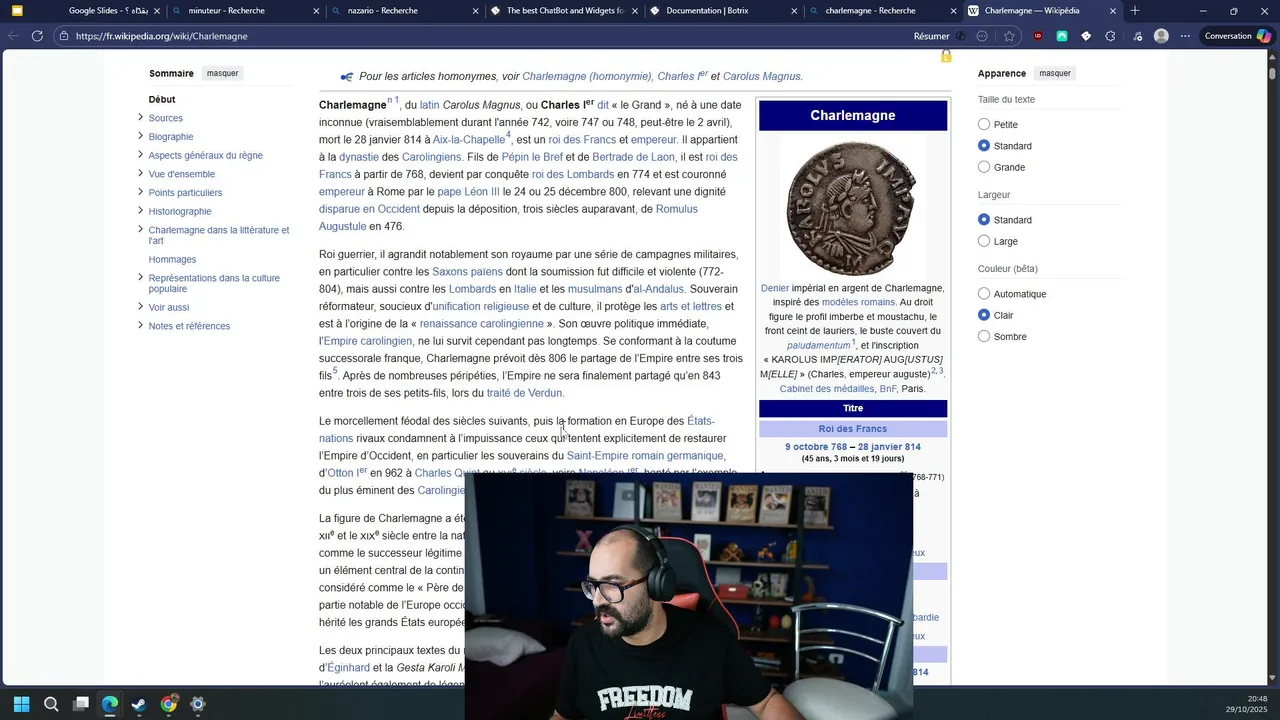The image size is (1280, 720).
Task: Click Hommages in the Sommaire
Action: [x=172, y=259]
